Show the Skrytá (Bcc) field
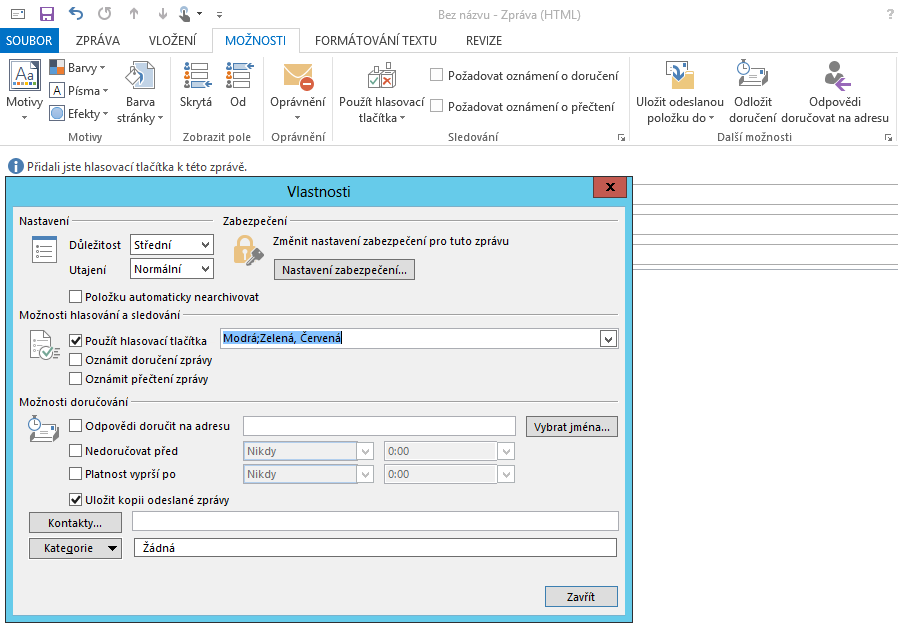Viewport: 898px width, 623px height. (x=196, y=85)
